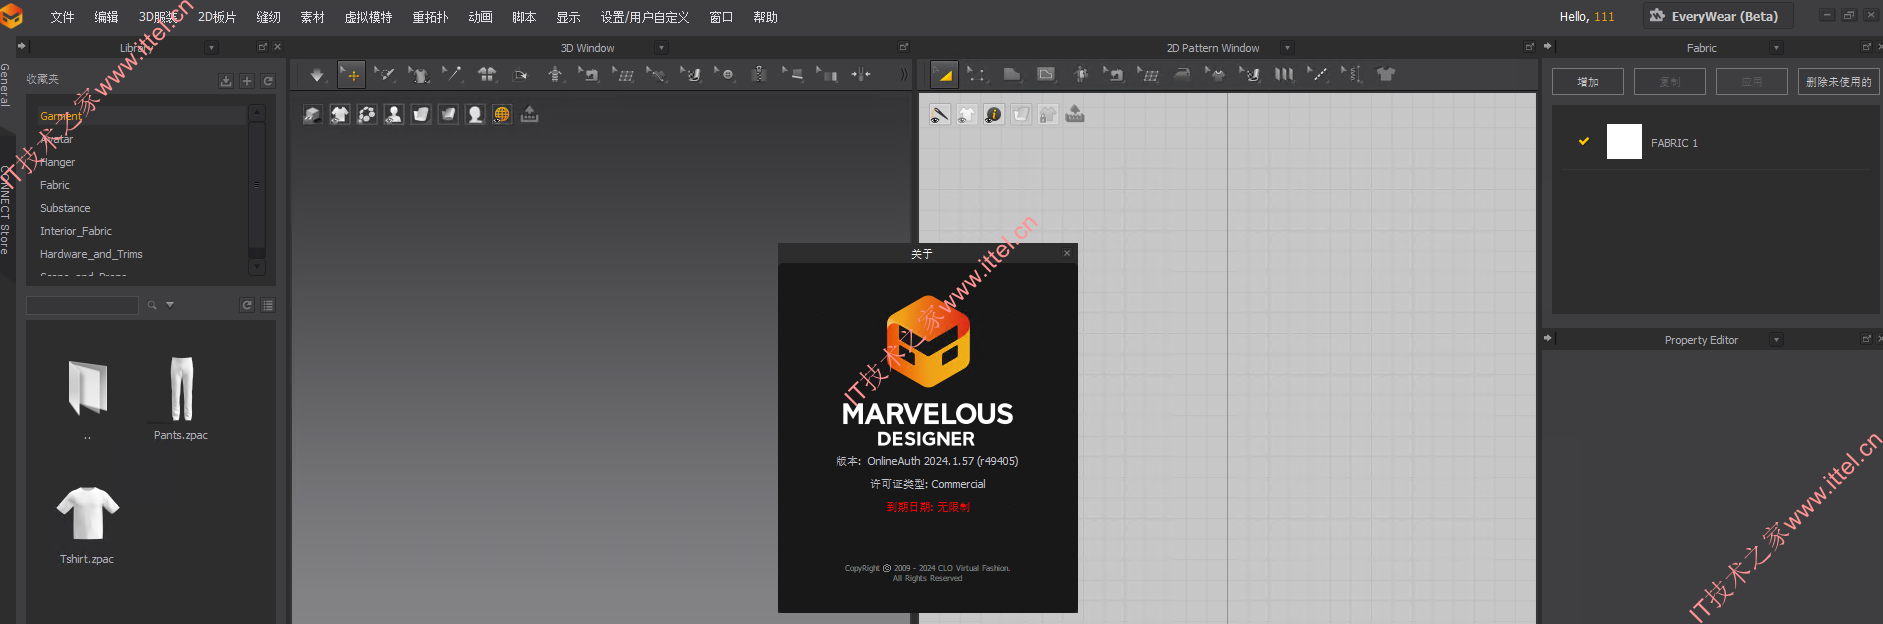
Task: Open the EveryWear (Beta) button
Action: tap(1717, 16)
